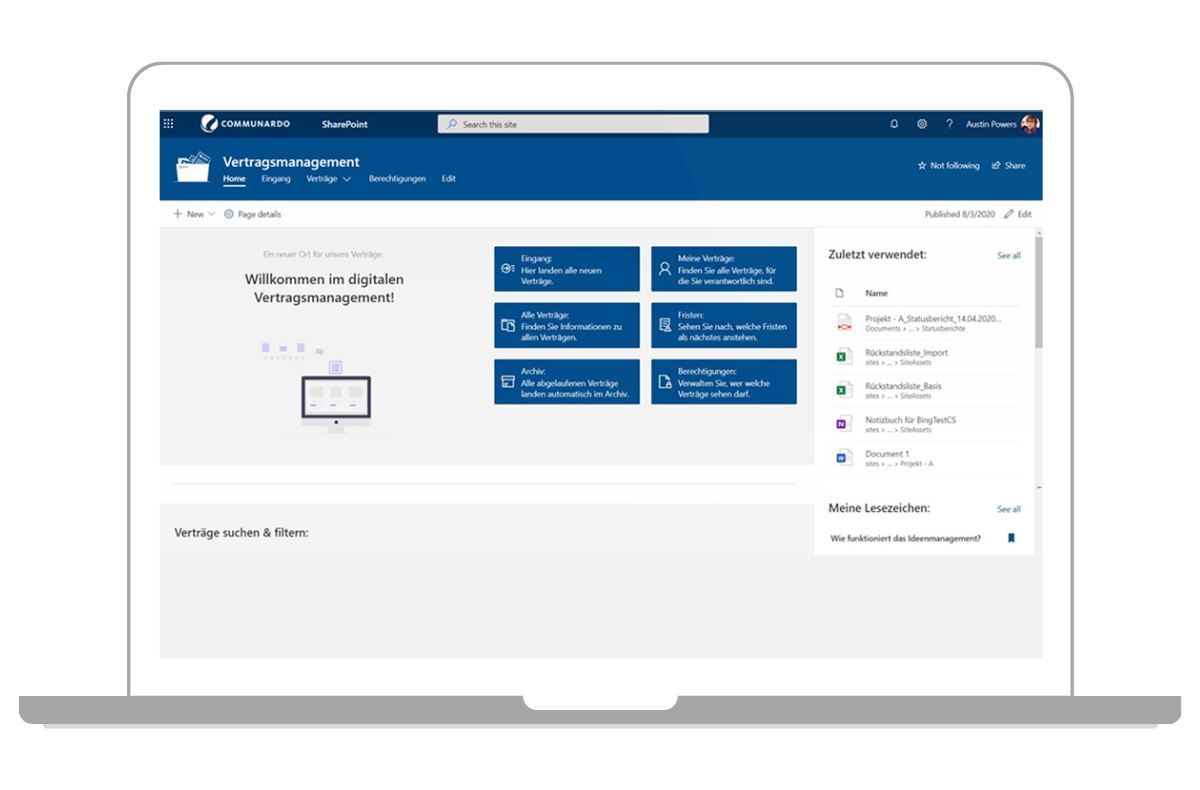Click the Vertragsmanagement site folder logo

pyautogui.click(x=193, y=167)
